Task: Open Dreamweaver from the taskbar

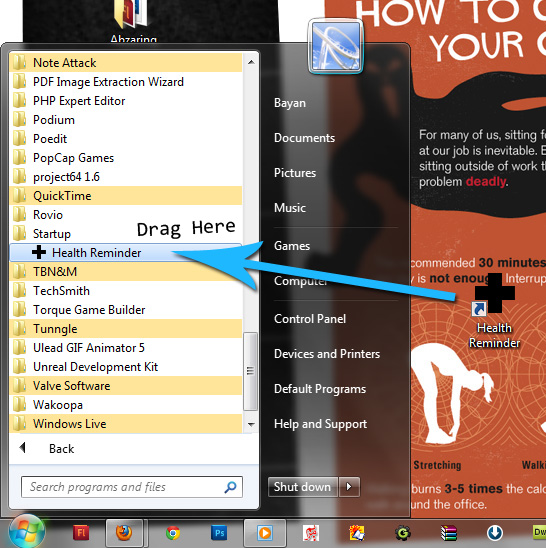Action: 539,532
